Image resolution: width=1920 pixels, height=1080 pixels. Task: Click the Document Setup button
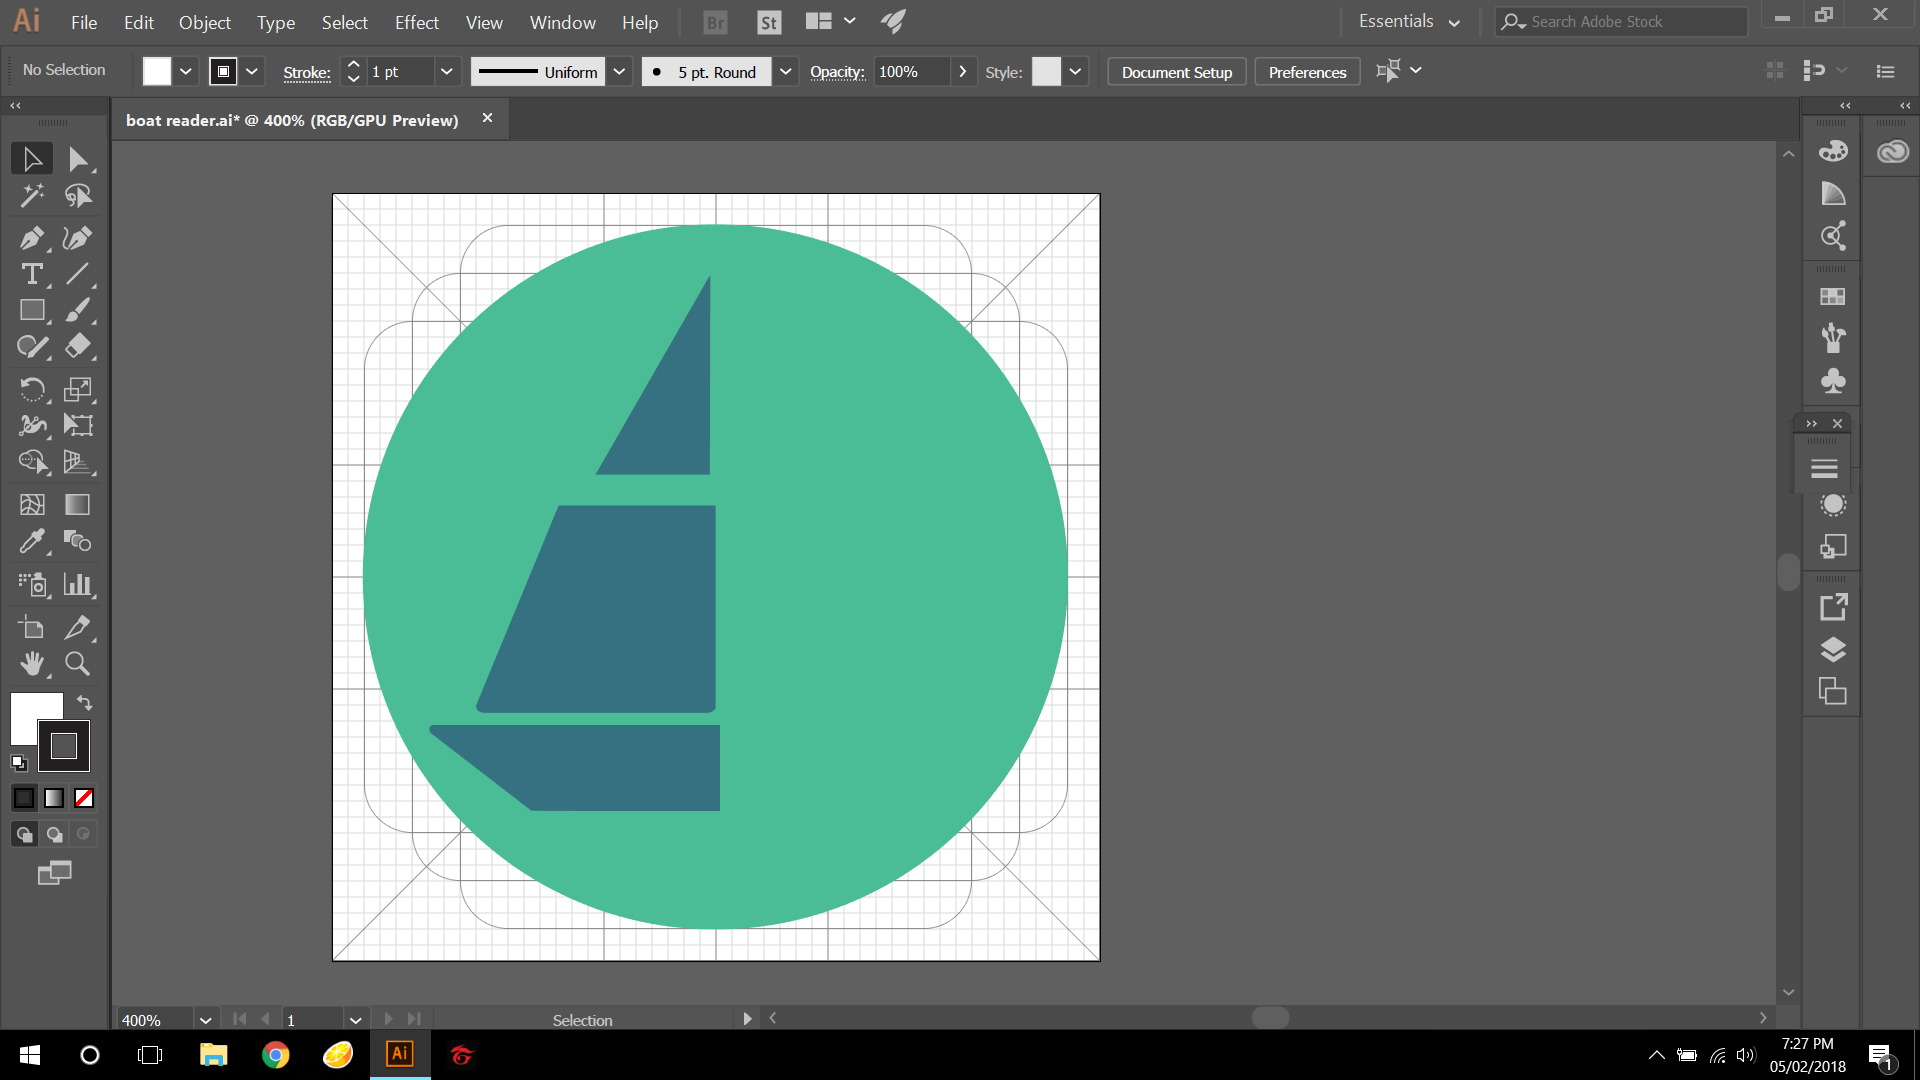point(1176,72)
